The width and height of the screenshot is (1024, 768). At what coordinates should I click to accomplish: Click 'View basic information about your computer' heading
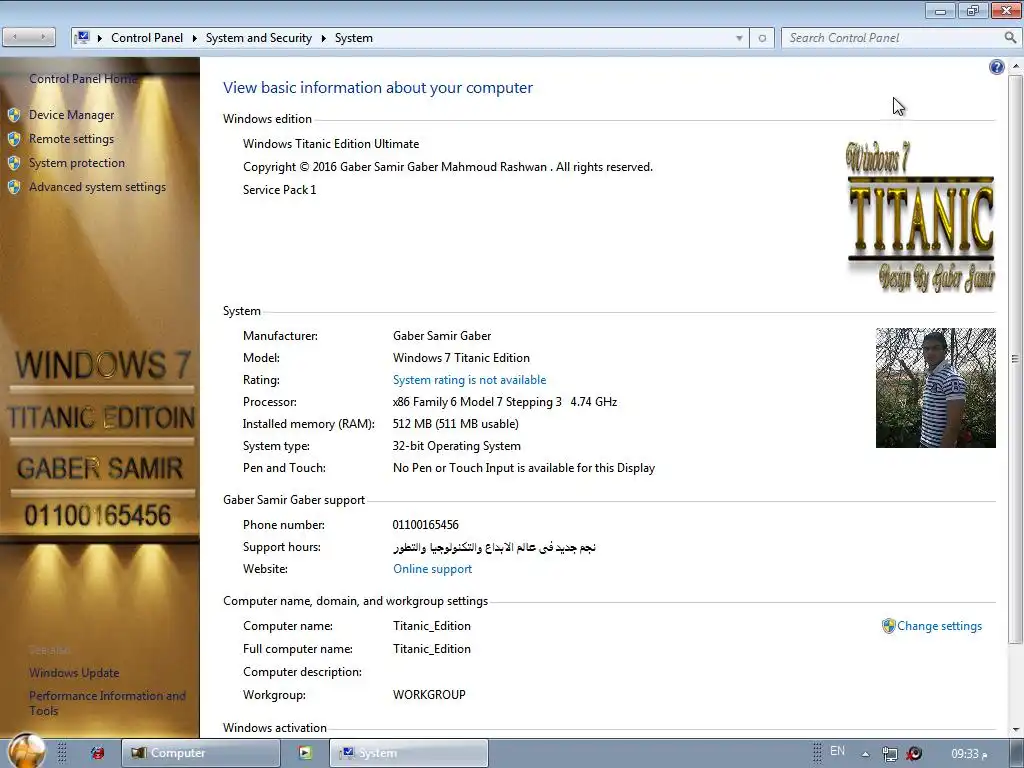click(x=377, y=88)
